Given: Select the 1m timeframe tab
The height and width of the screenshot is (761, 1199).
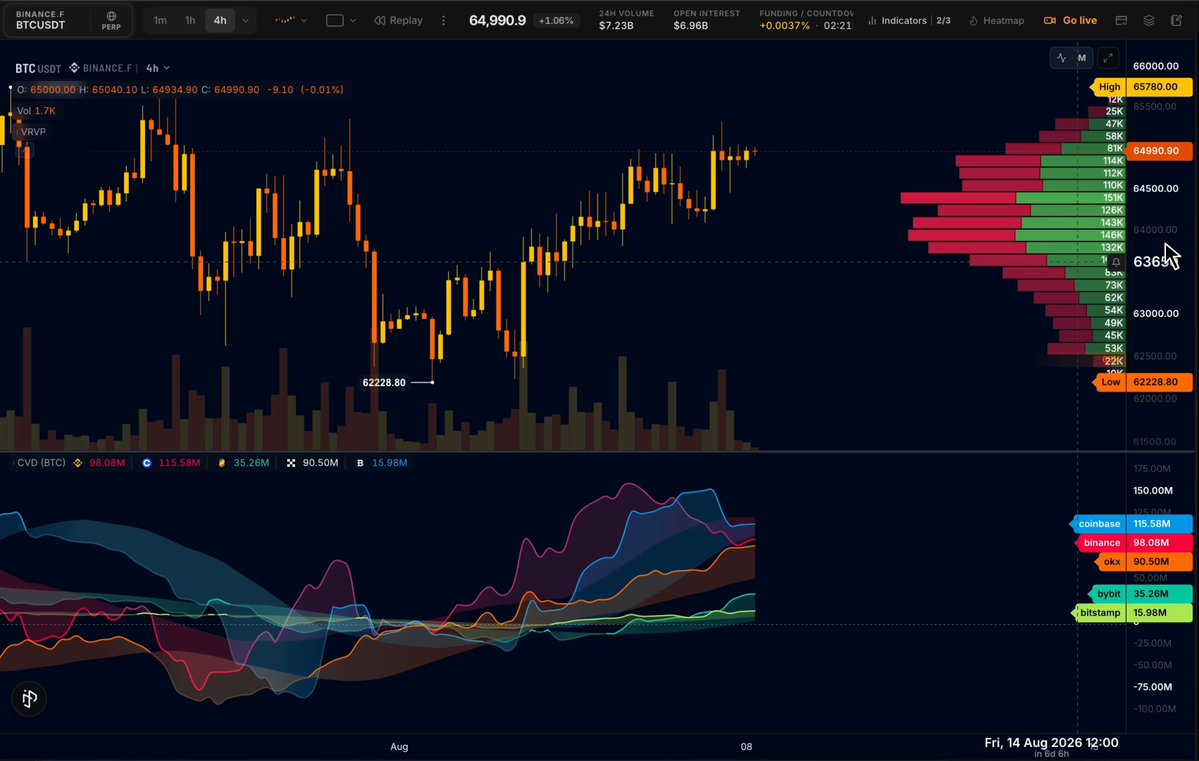Looking at the screenshot, I should tap(160, 21).
